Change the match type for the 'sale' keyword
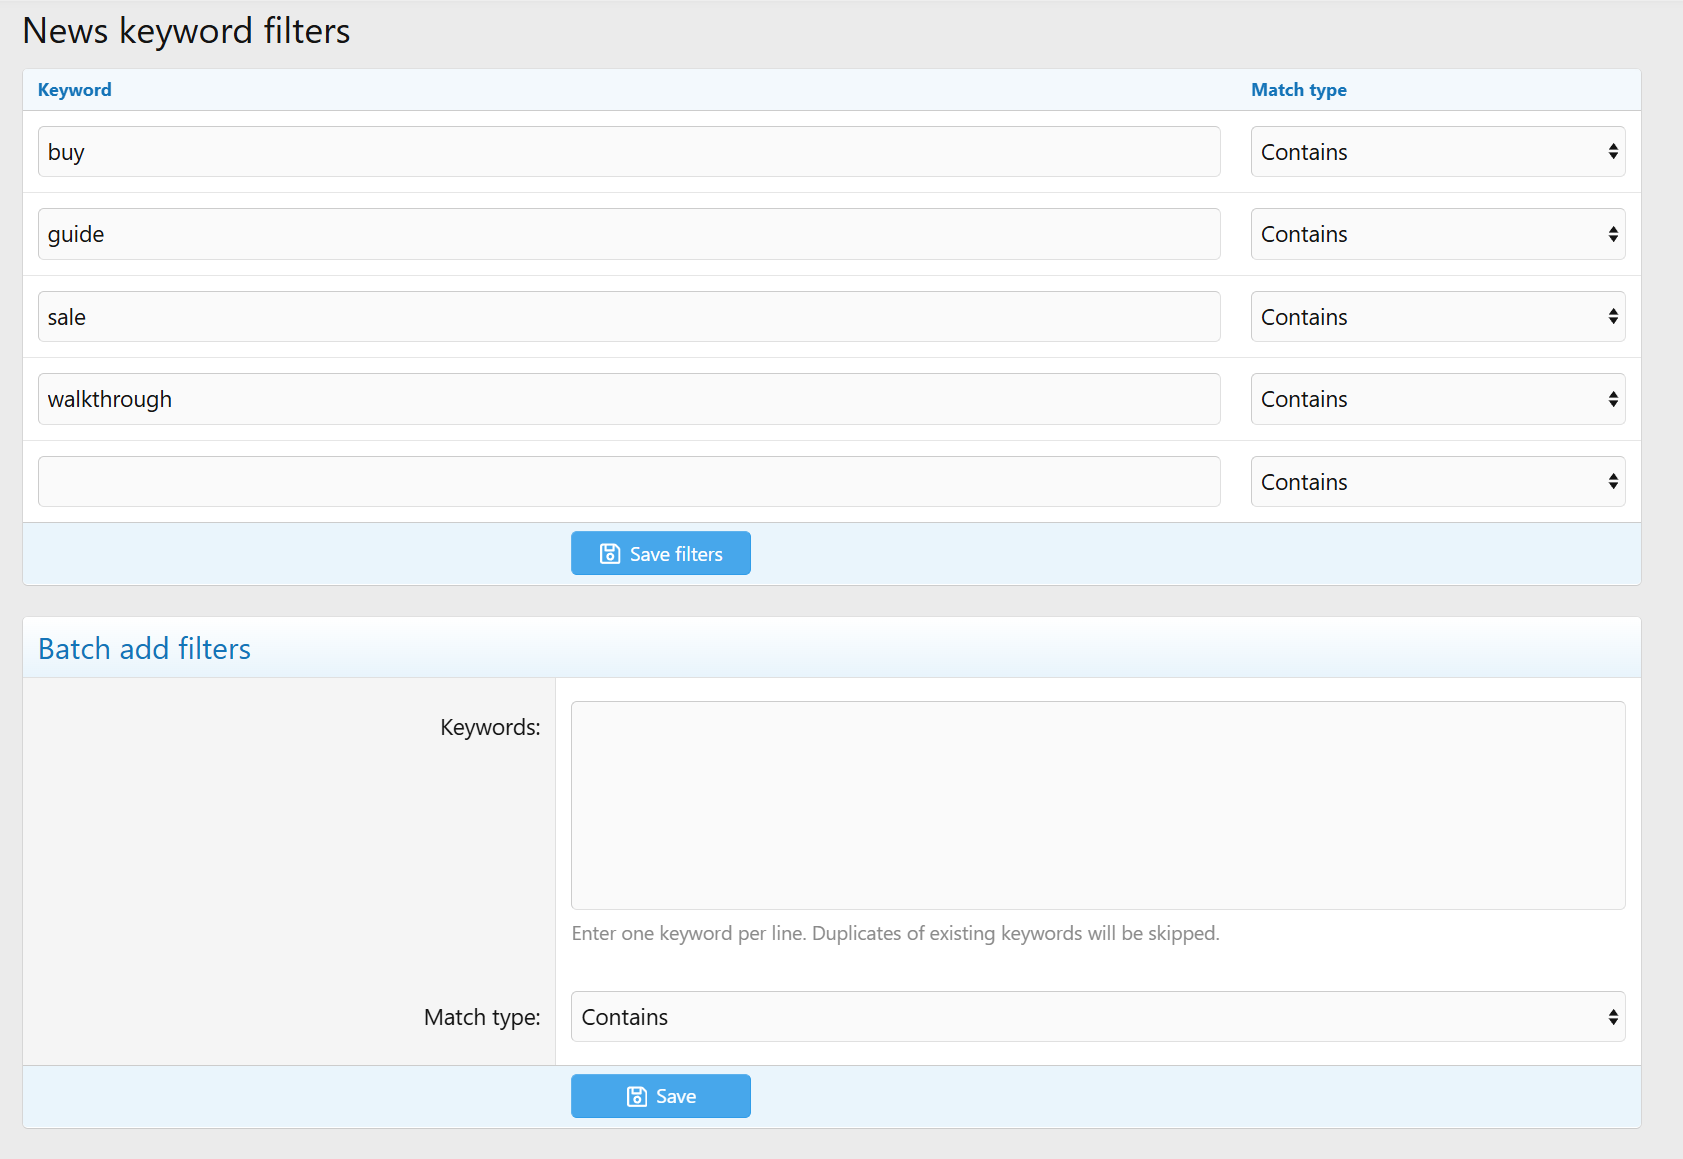The image size is (1683, 1159). click(x=1437, y=317)
